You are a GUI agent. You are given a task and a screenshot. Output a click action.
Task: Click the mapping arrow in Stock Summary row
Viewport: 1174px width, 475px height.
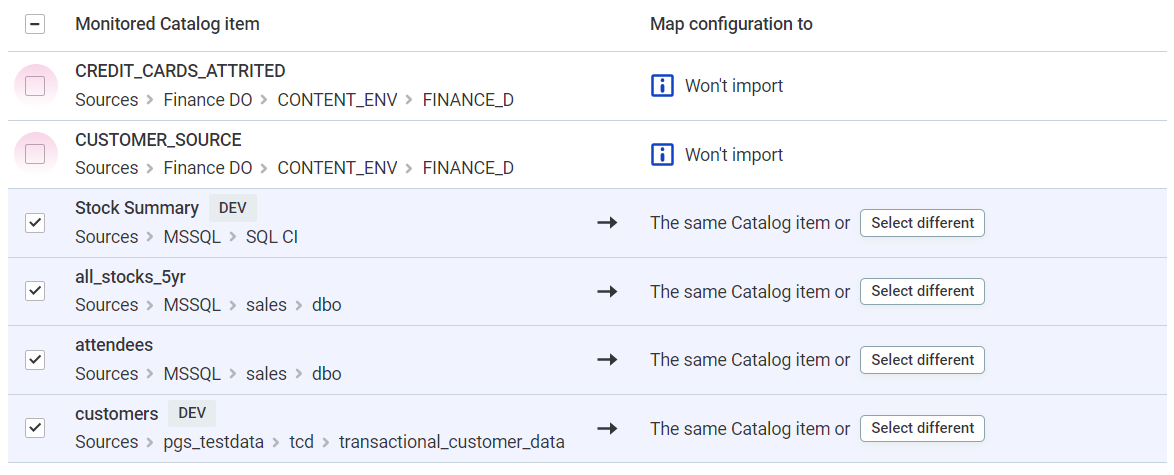pos(607,223)
